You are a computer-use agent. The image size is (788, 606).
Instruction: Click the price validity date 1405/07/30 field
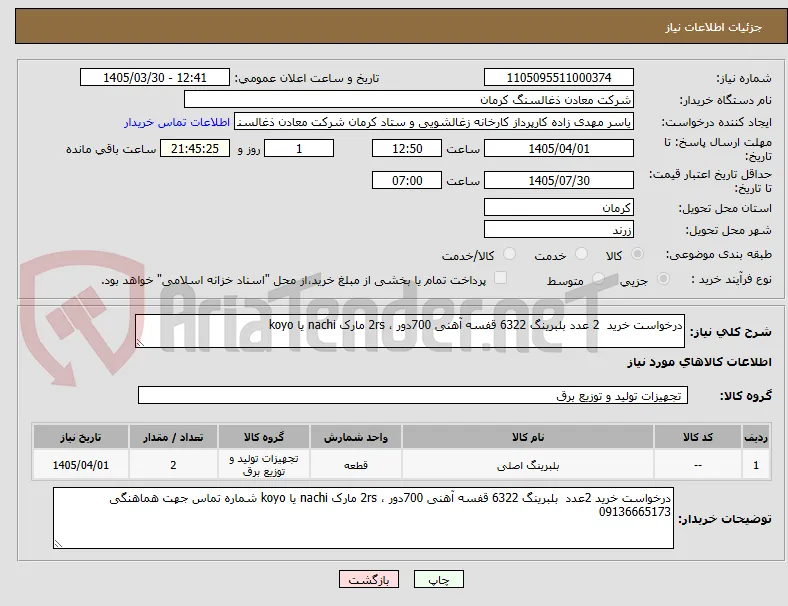tap(559, 180)
